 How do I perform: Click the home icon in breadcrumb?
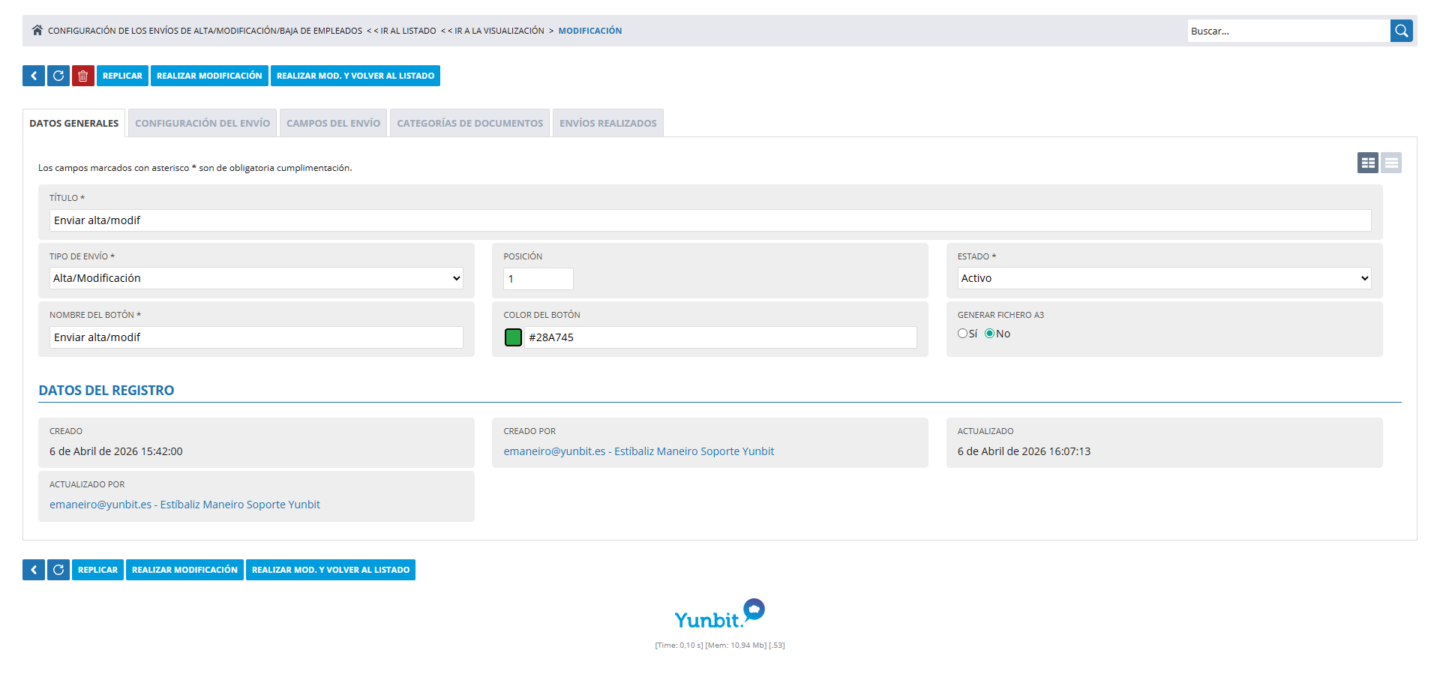(x=37, y=31)
